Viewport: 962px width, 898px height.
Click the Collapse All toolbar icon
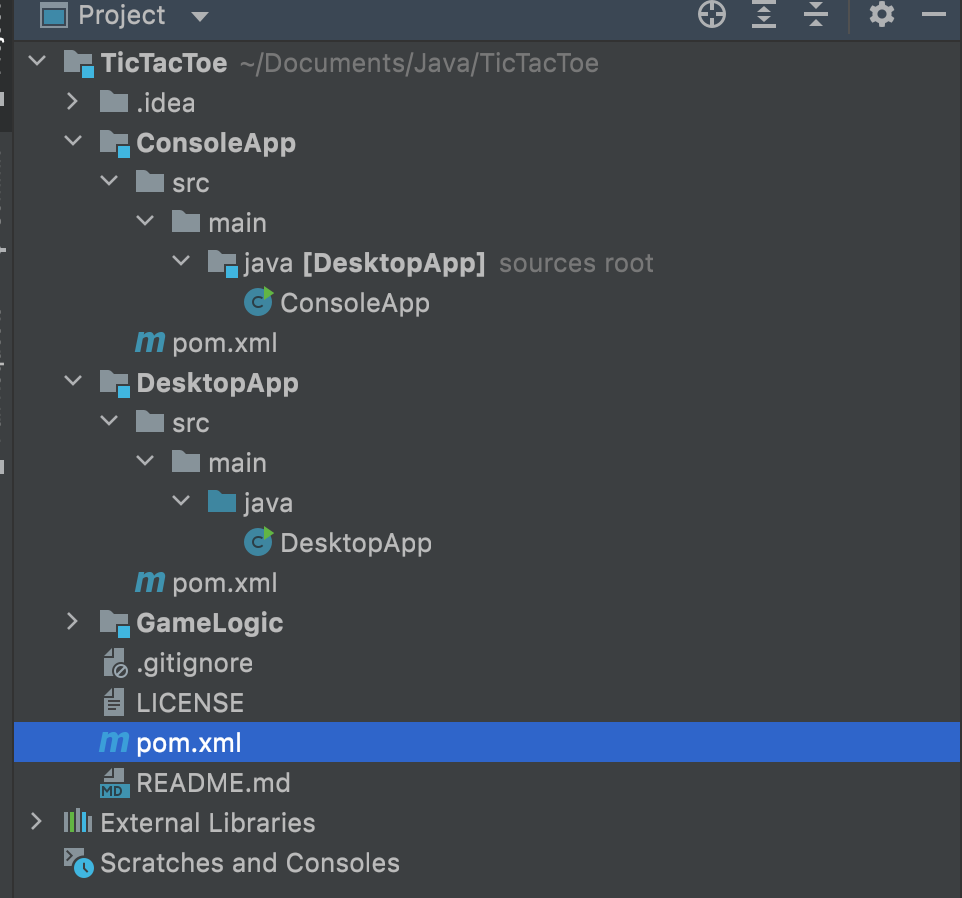click(x=815, y=14)
